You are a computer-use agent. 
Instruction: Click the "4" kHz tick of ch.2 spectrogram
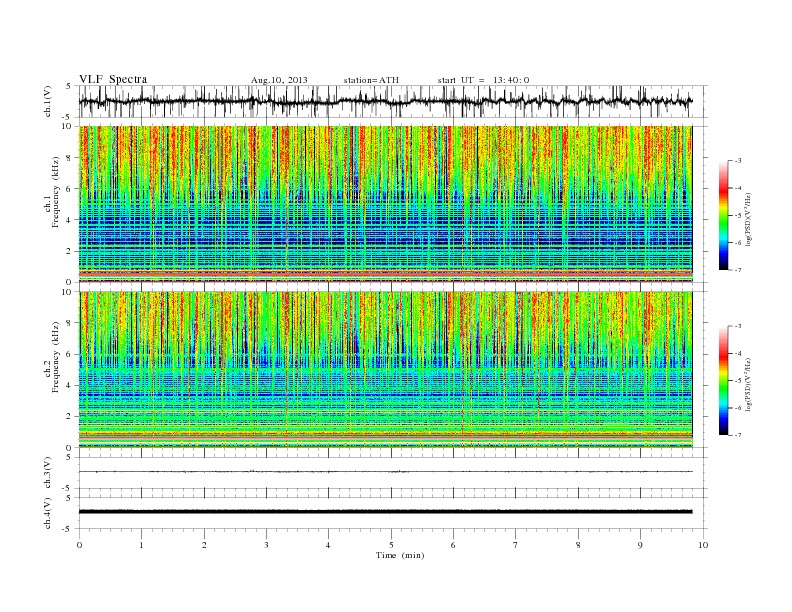[x=70, y=386]
